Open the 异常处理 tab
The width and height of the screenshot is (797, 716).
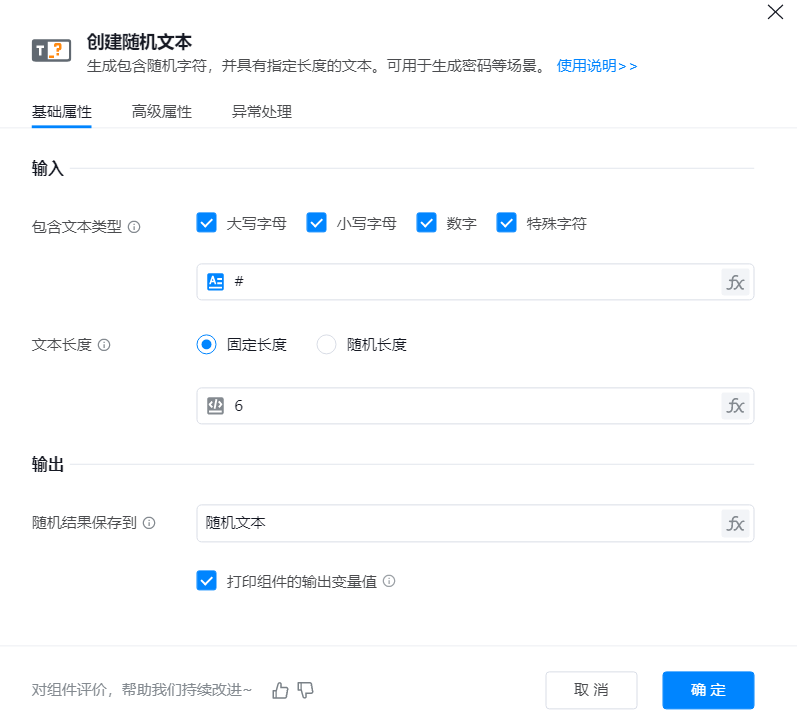pos(262,112)
